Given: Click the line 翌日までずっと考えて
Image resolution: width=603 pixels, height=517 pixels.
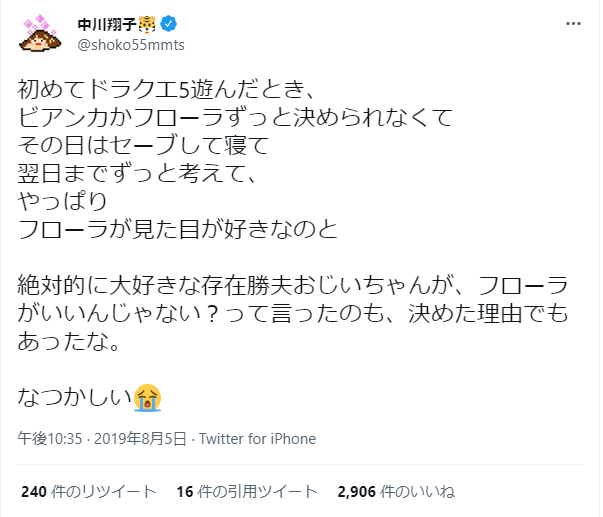Looking at the screenshot, I should pyautogui.click(x=137, y=173).
